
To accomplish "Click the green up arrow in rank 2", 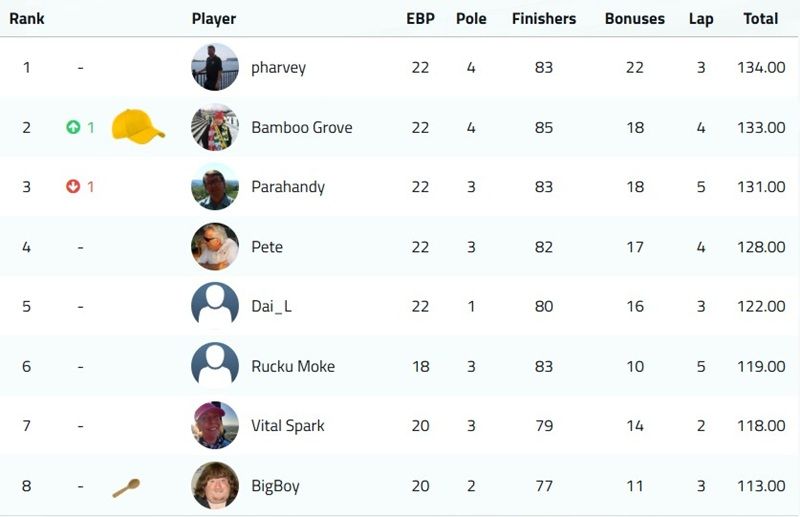I will pos(73,127).
